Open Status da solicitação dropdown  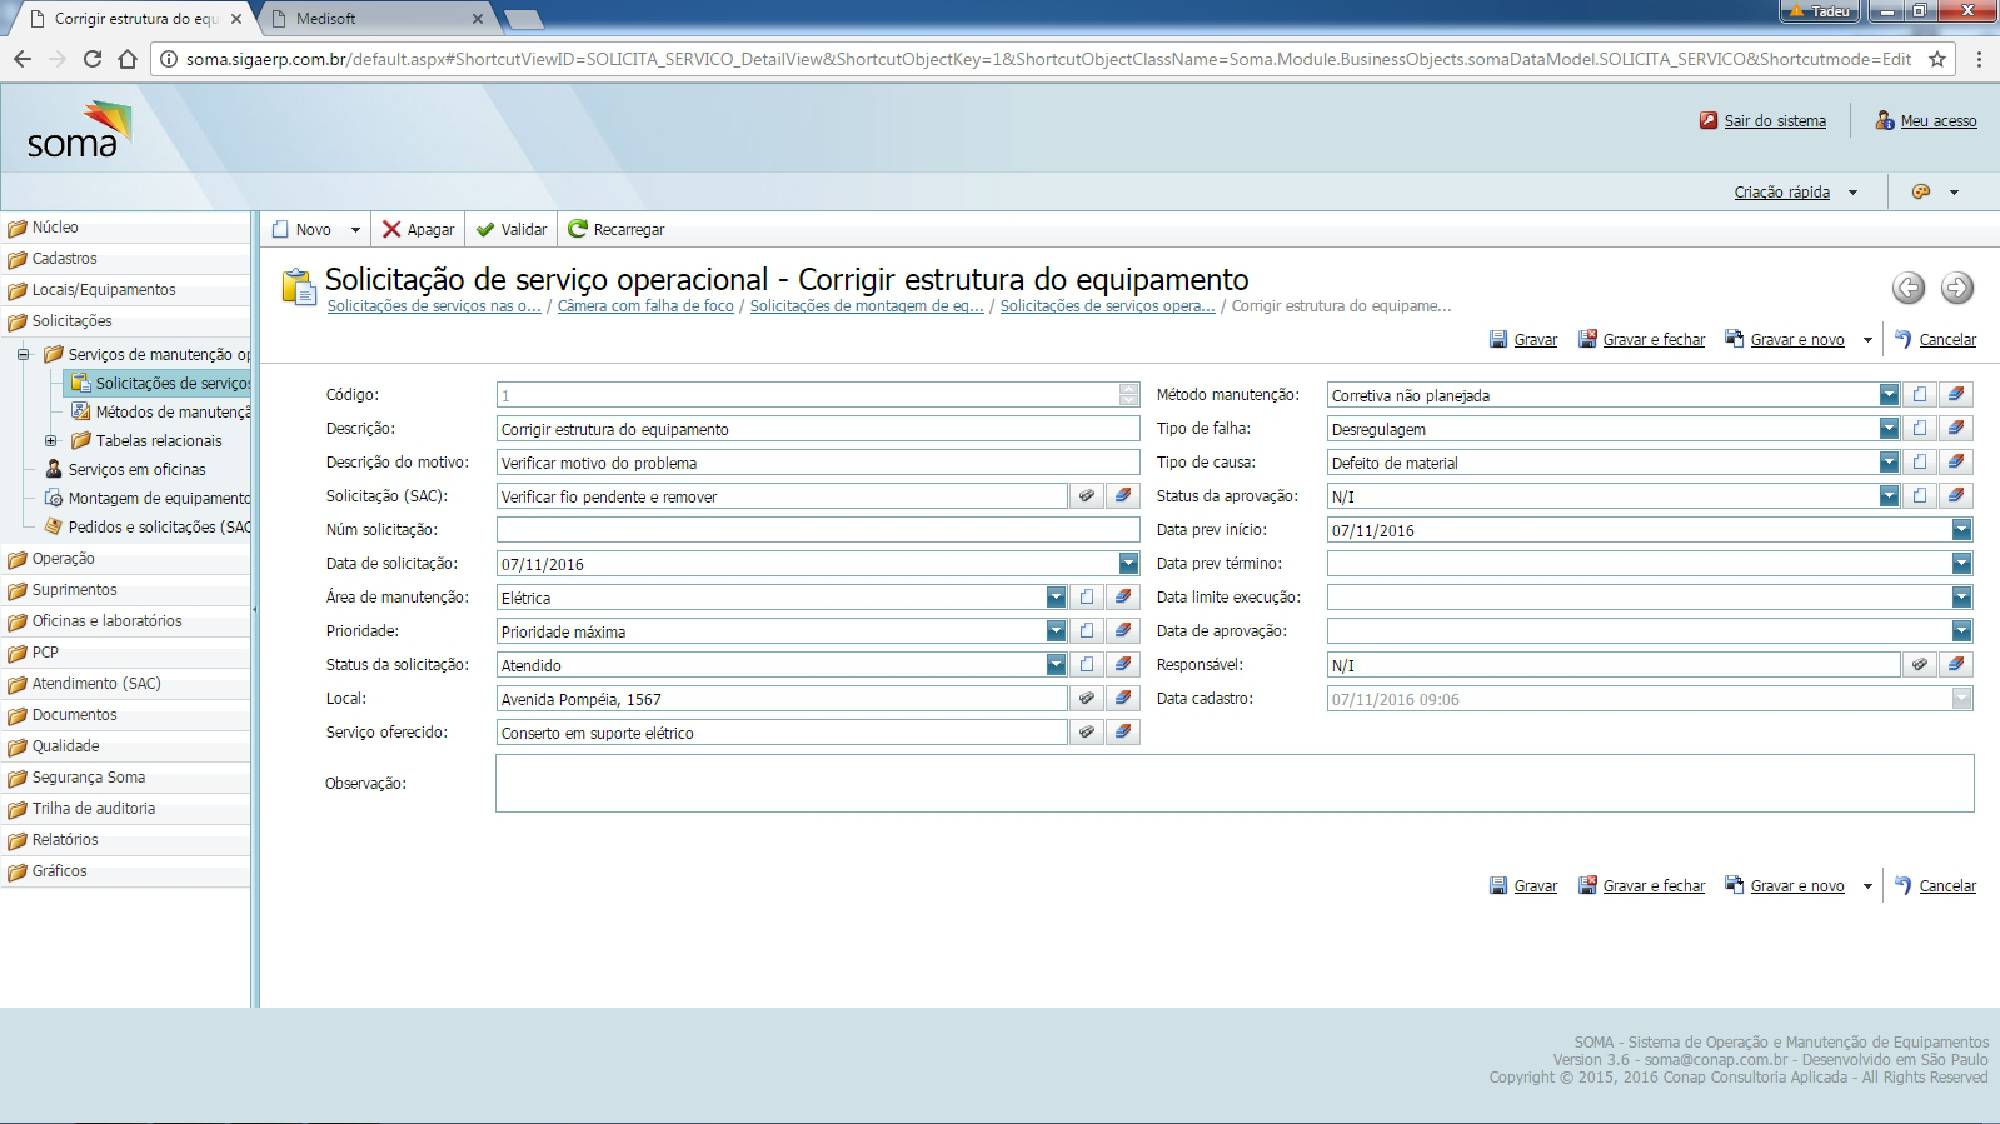(x=1056, y=665)
